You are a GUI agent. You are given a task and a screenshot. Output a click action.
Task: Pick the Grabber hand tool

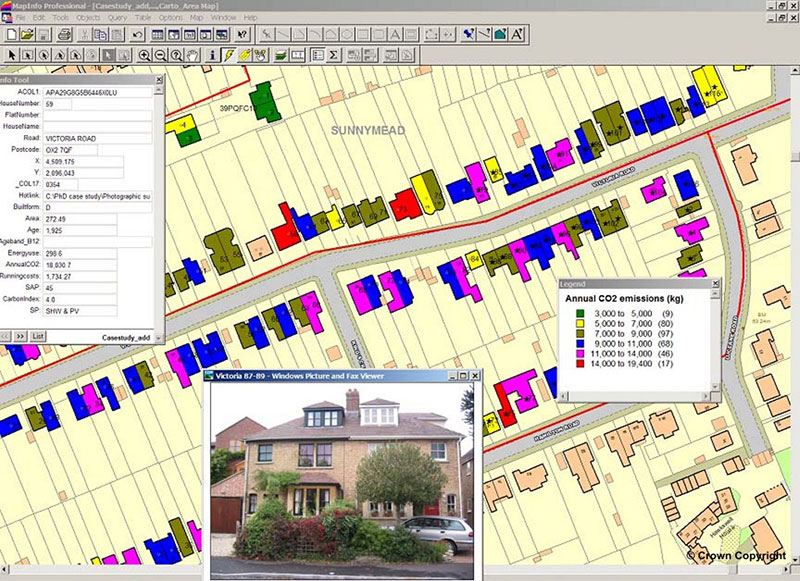point(192,54)
